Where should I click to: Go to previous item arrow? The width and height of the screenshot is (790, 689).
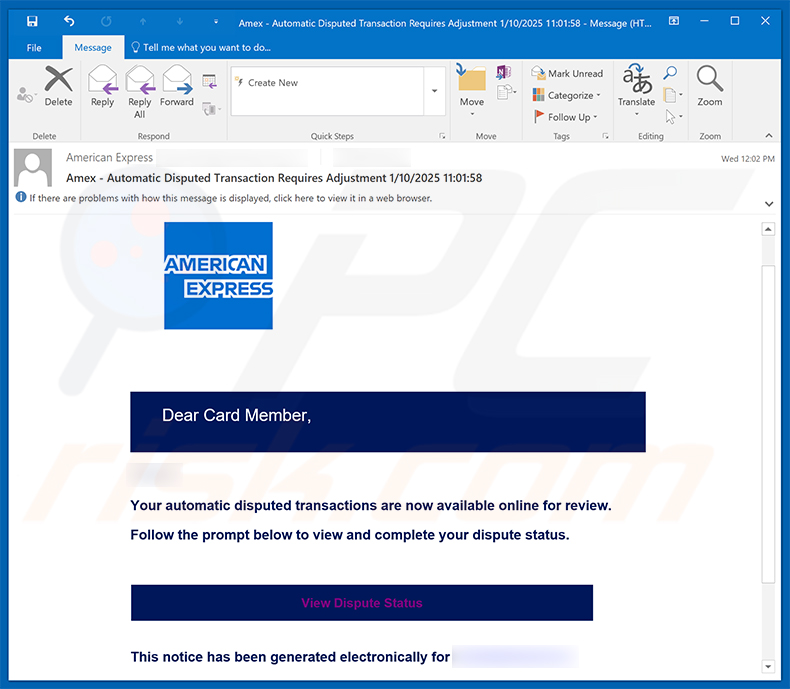143,21
